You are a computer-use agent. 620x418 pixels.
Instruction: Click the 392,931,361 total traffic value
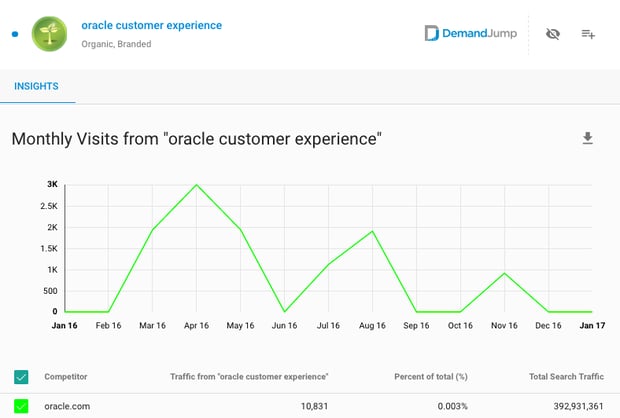click(x=578, y=406)
